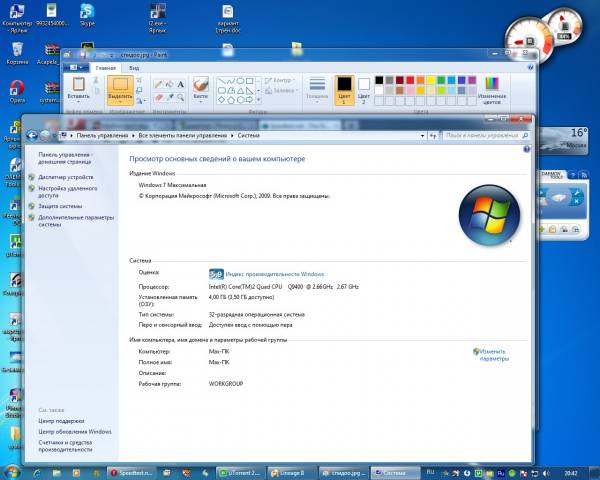Click the weather gadget showing 16°
The height and width of the screenshot is (480, 600).
click(x=562, y=140)
